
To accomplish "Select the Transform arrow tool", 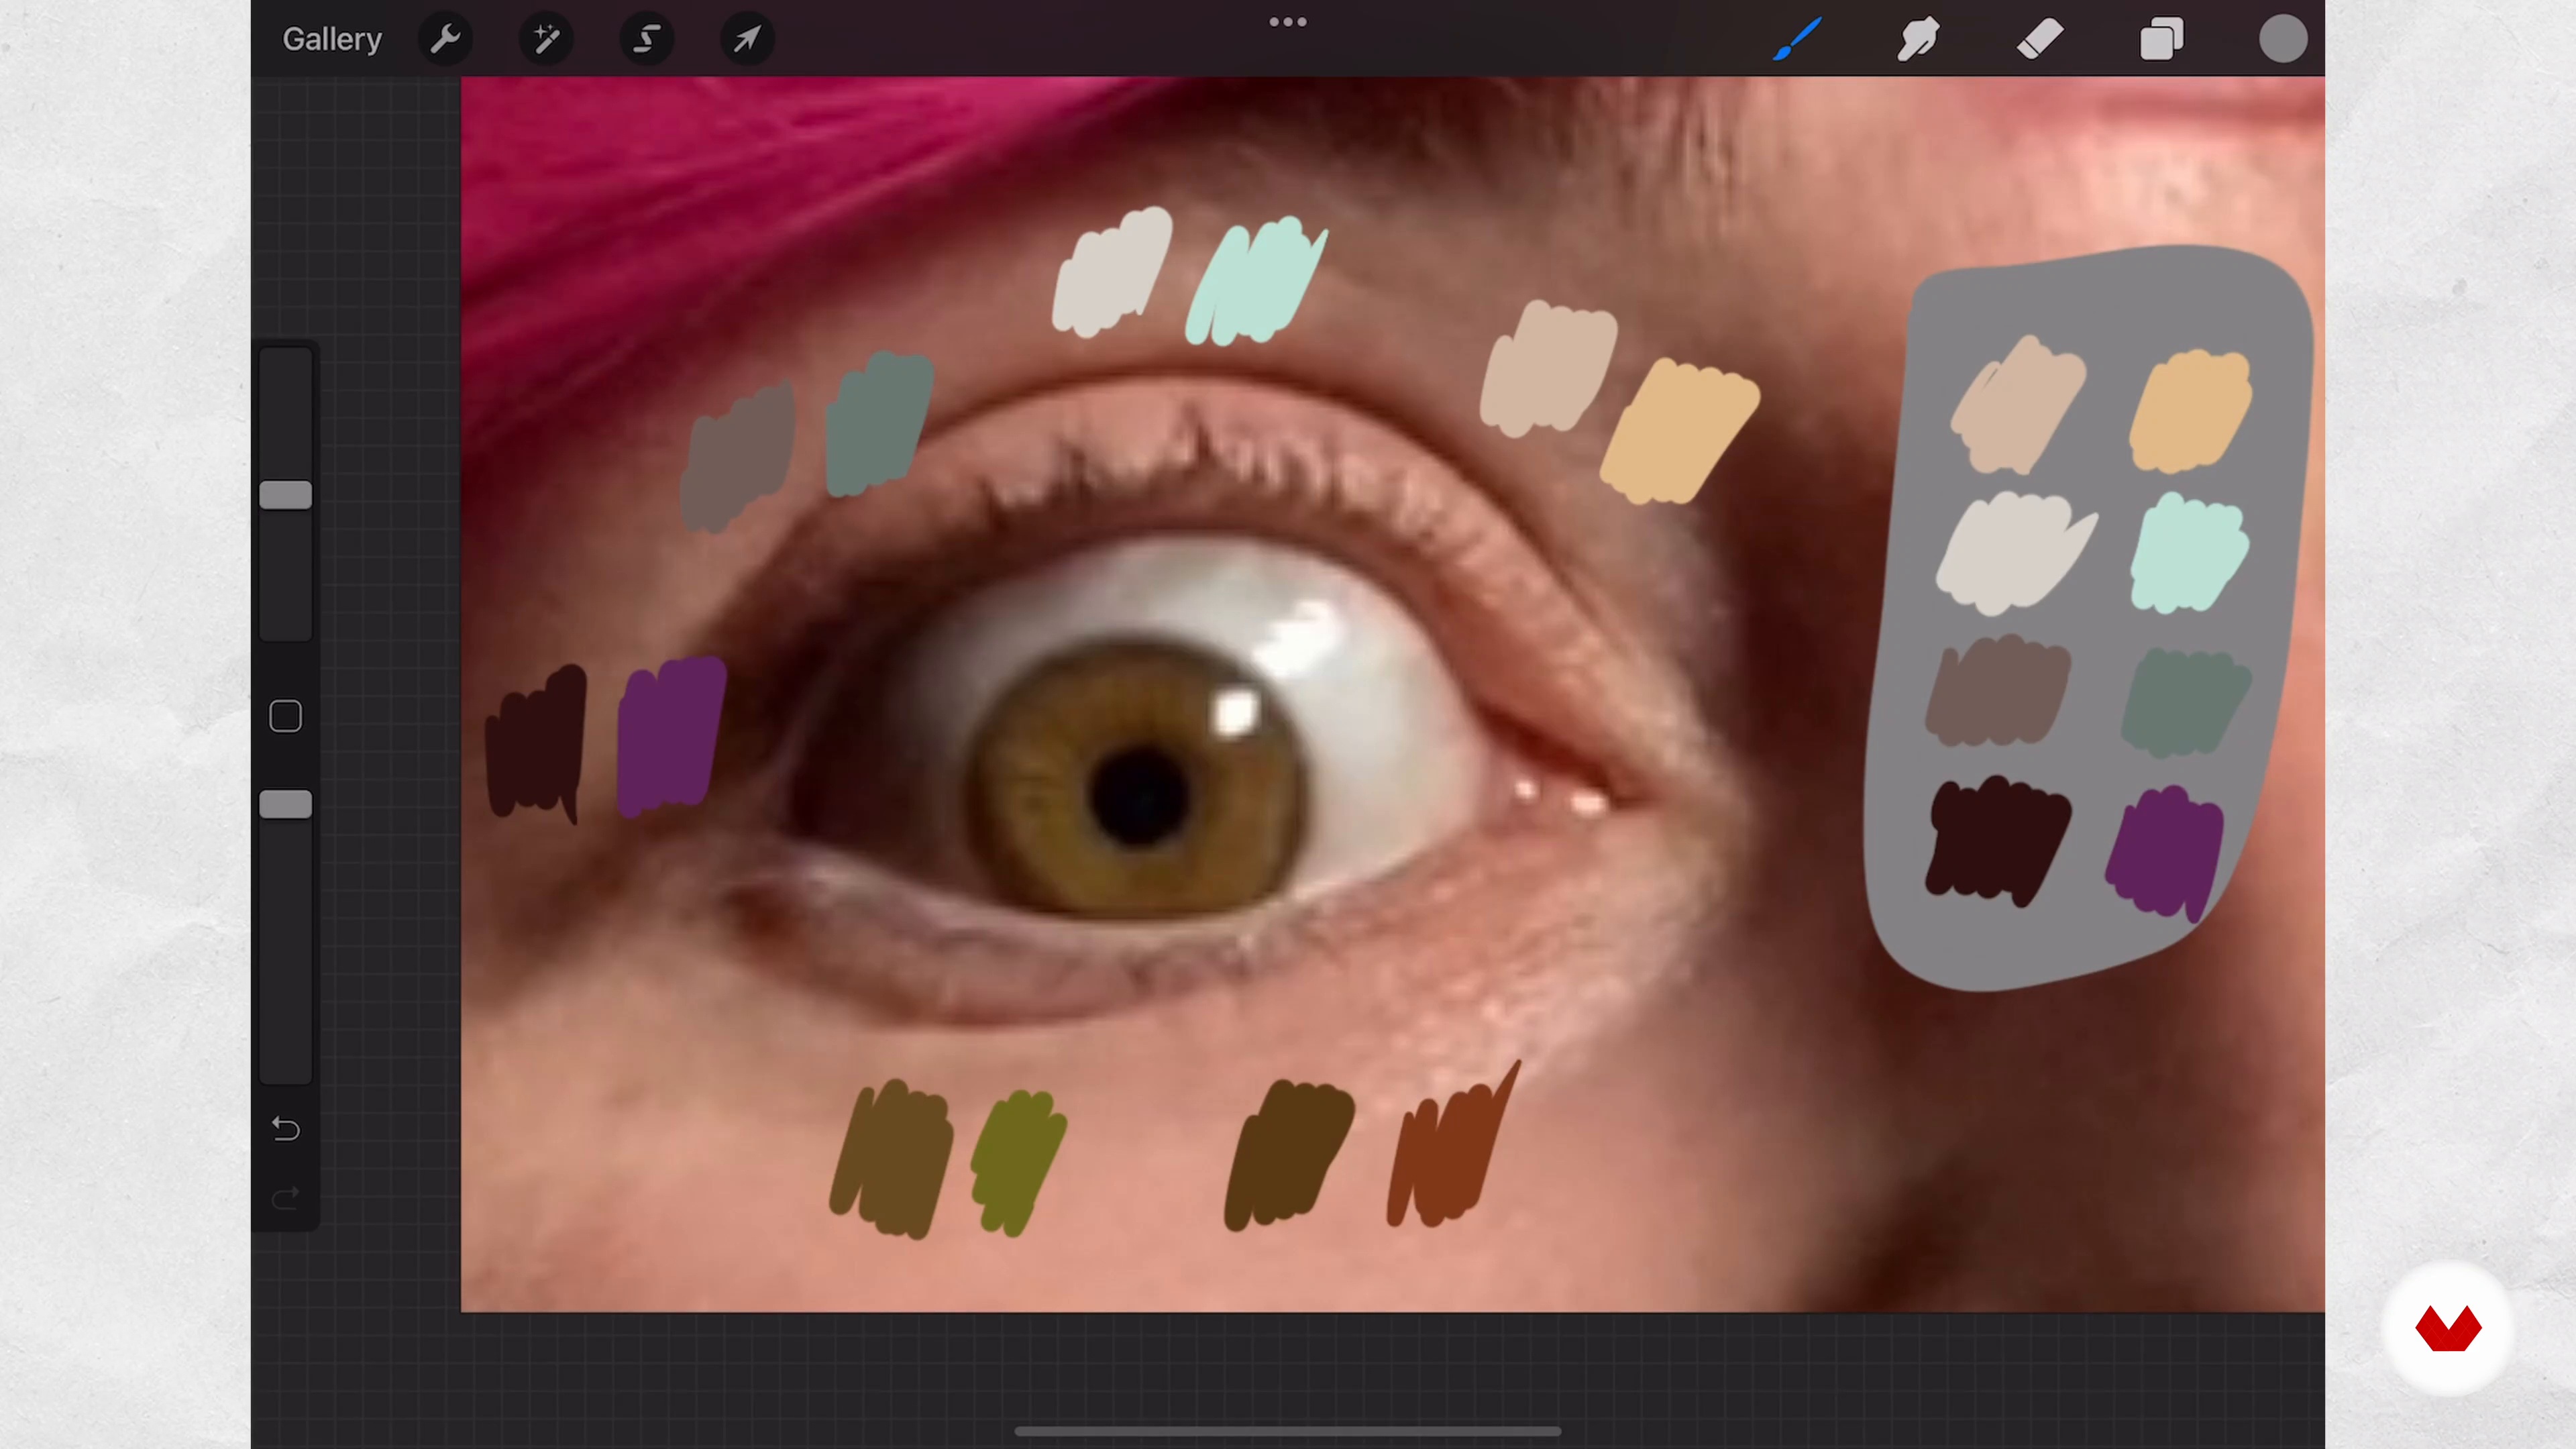I will coord(747,39).
